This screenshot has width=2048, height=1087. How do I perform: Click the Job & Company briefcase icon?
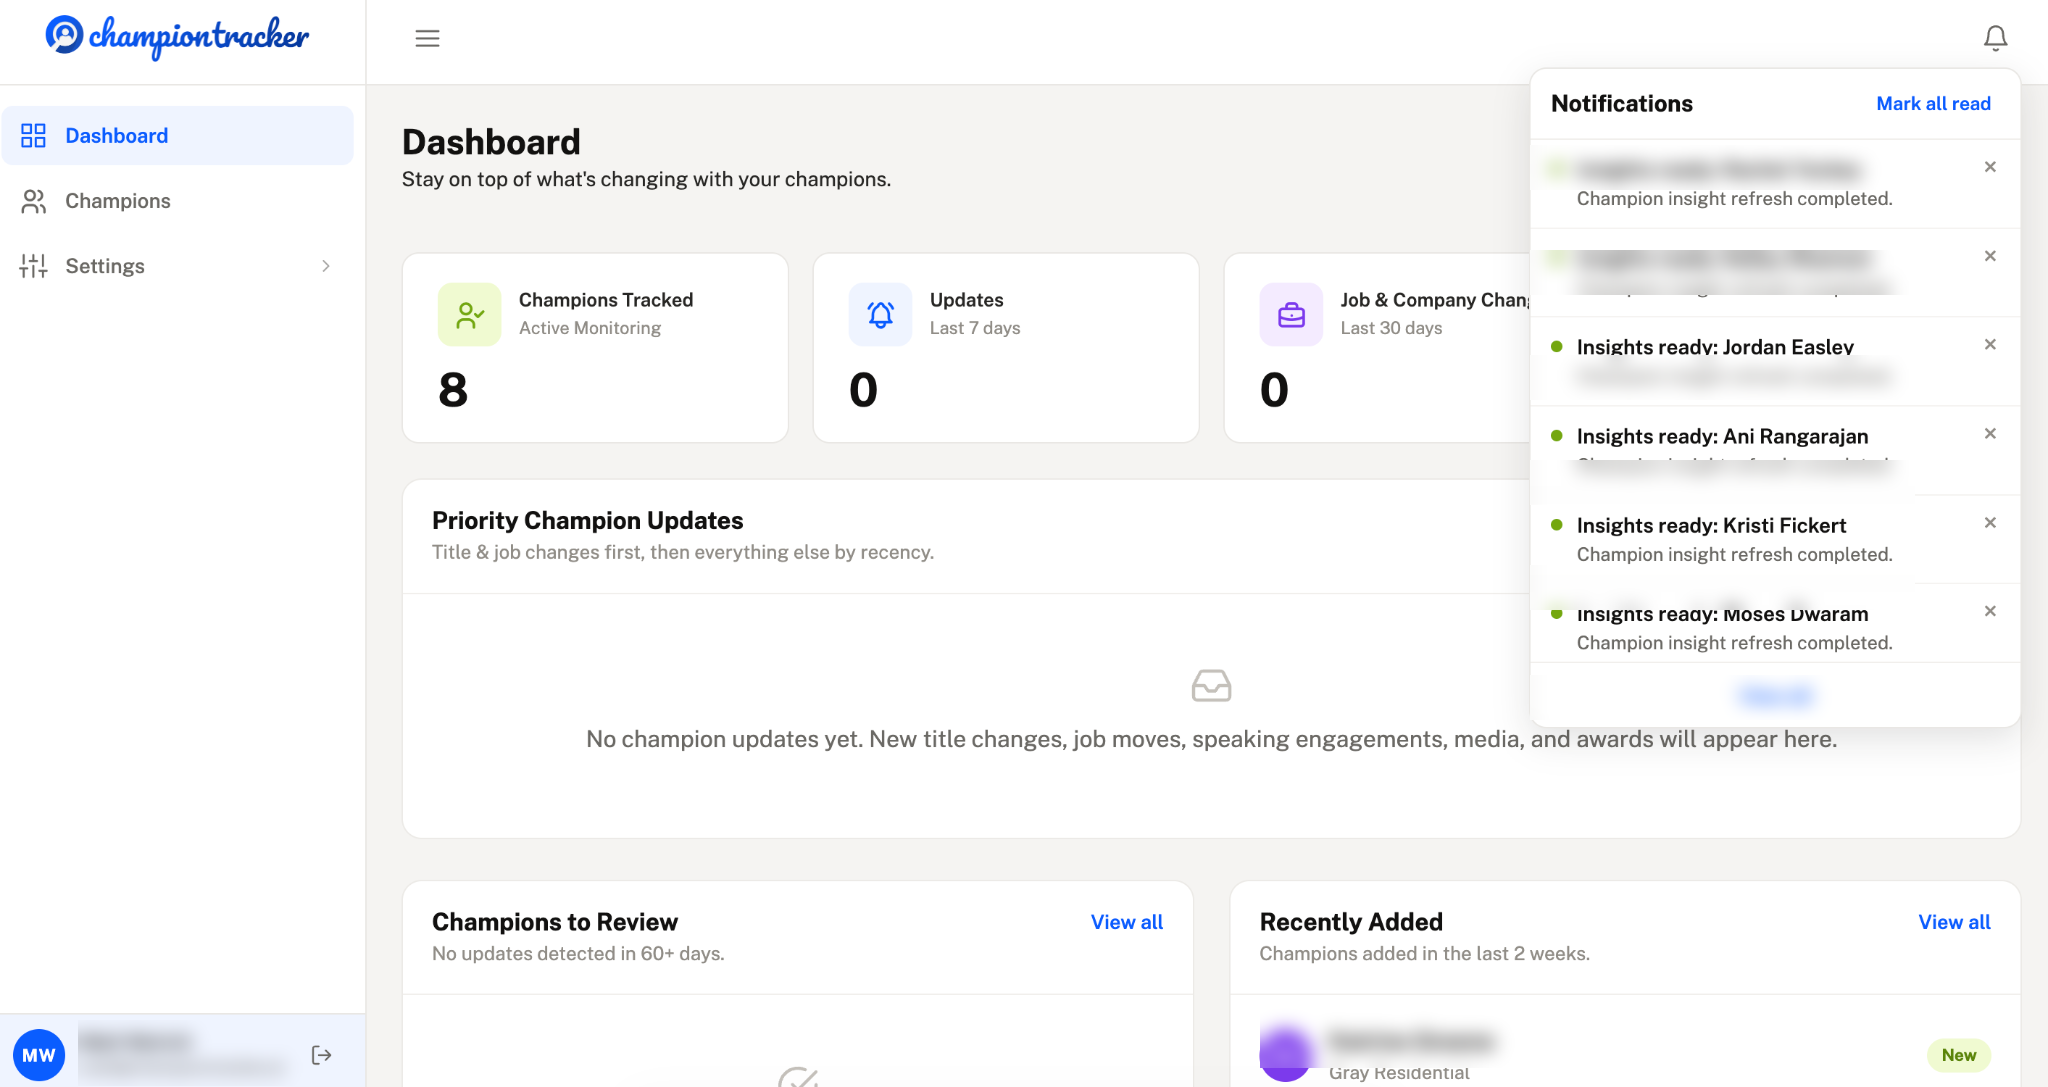(x=1291, y=315)
